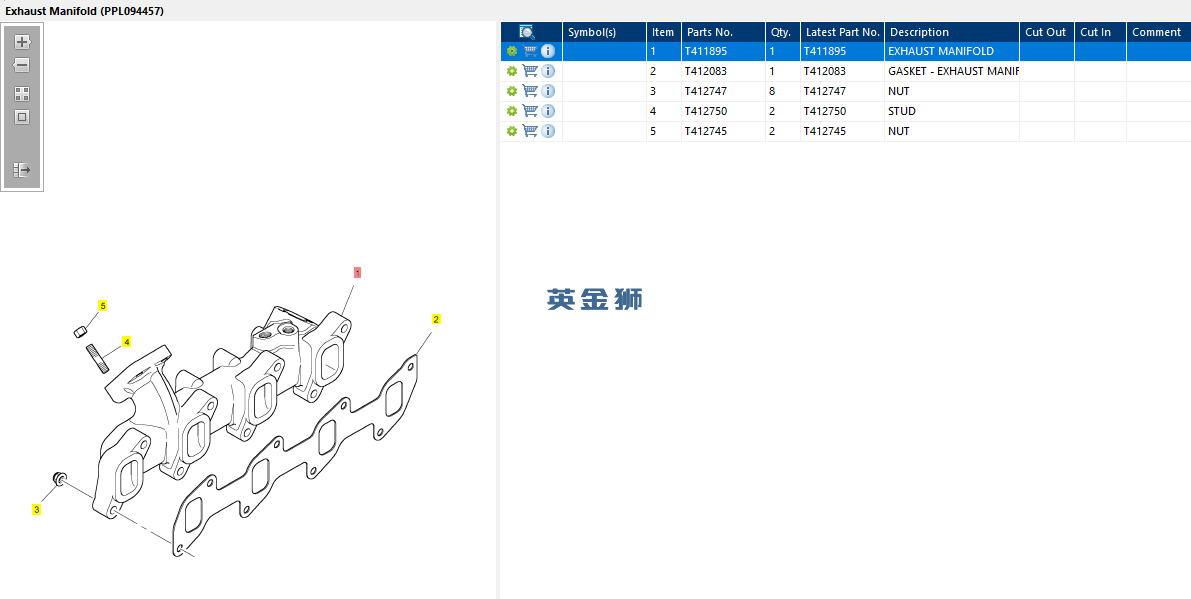
Task: Click the list-with-arrow export icon in diagram toolbar
Action: coord(22,169)
